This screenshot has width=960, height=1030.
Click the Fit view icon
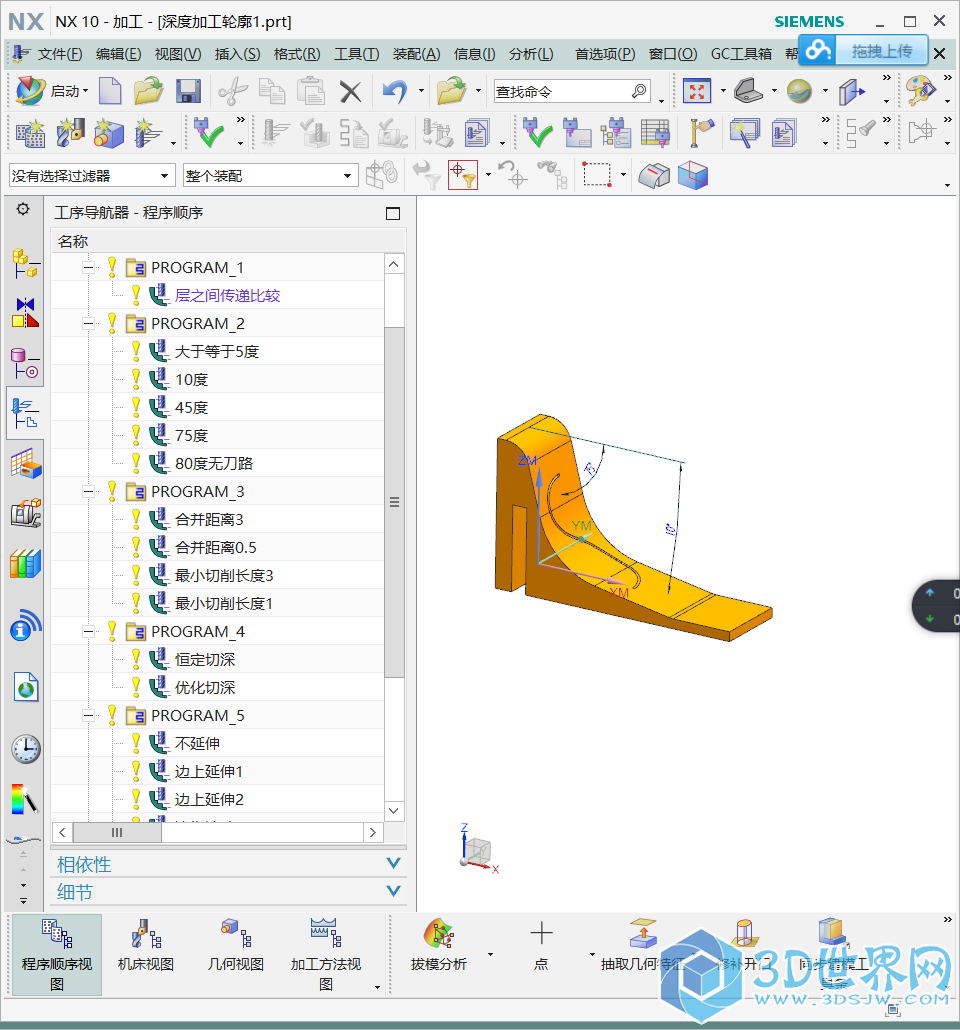(697, 91)
